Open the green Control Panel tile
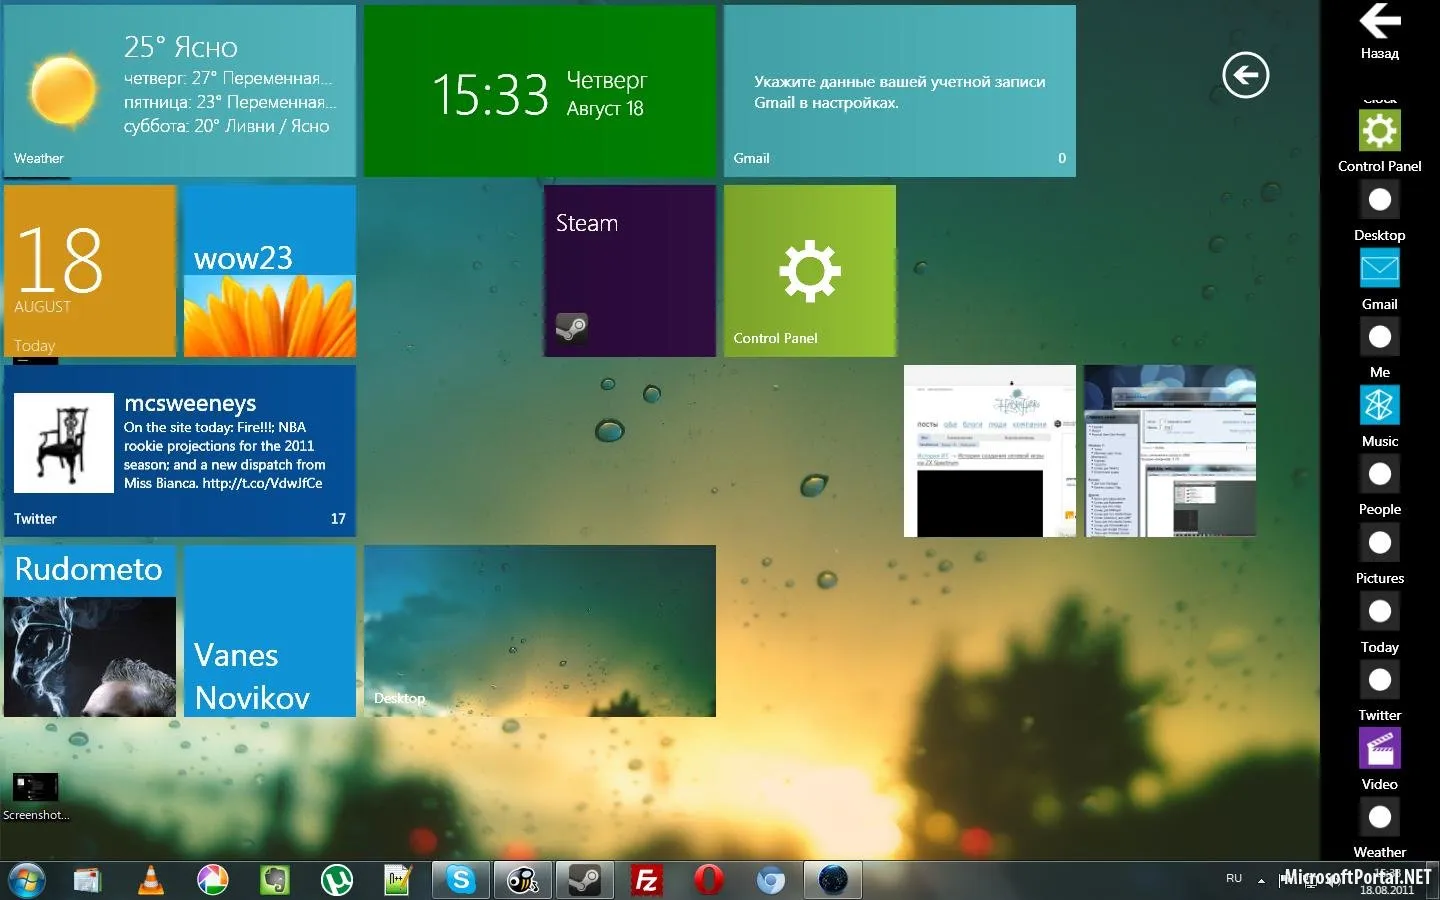Image resolution: width=1440 pixels, height=900 pixels. pos(810,271)
